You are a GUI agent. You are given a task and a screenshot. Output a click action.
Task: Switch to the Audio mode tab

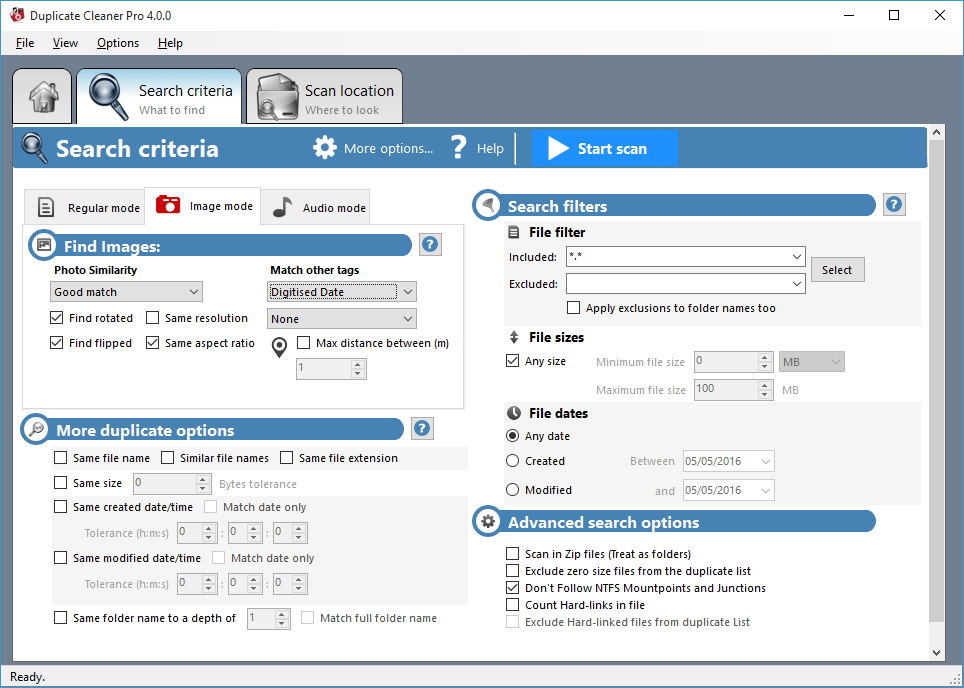pos(315,206)
